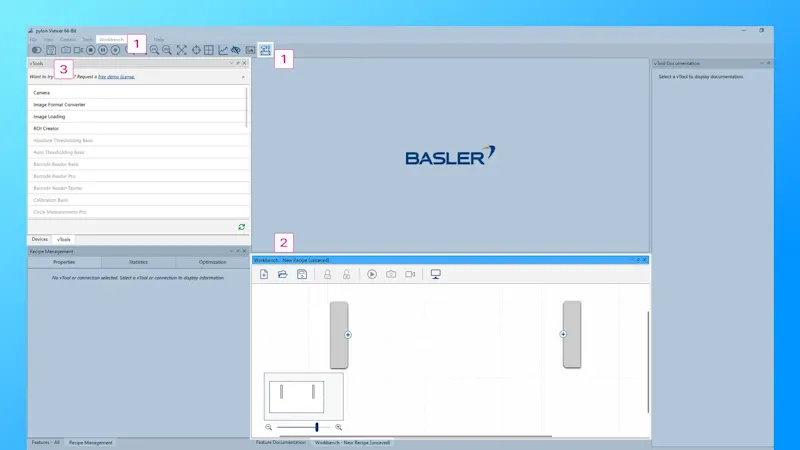Image resolution: width=800 pixels, height=450 pixels.
Task: Click the save recipe icon in the Workbench toolbar
Action: click(x=302, y=274)
